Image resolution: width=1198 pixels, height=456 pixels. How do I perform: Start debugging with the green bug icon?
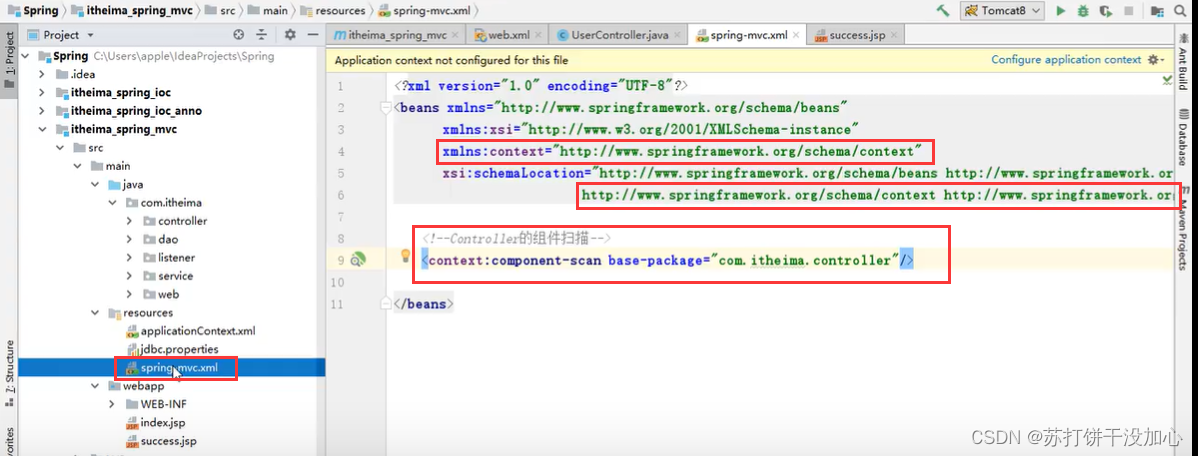[x=1083, y=11]
